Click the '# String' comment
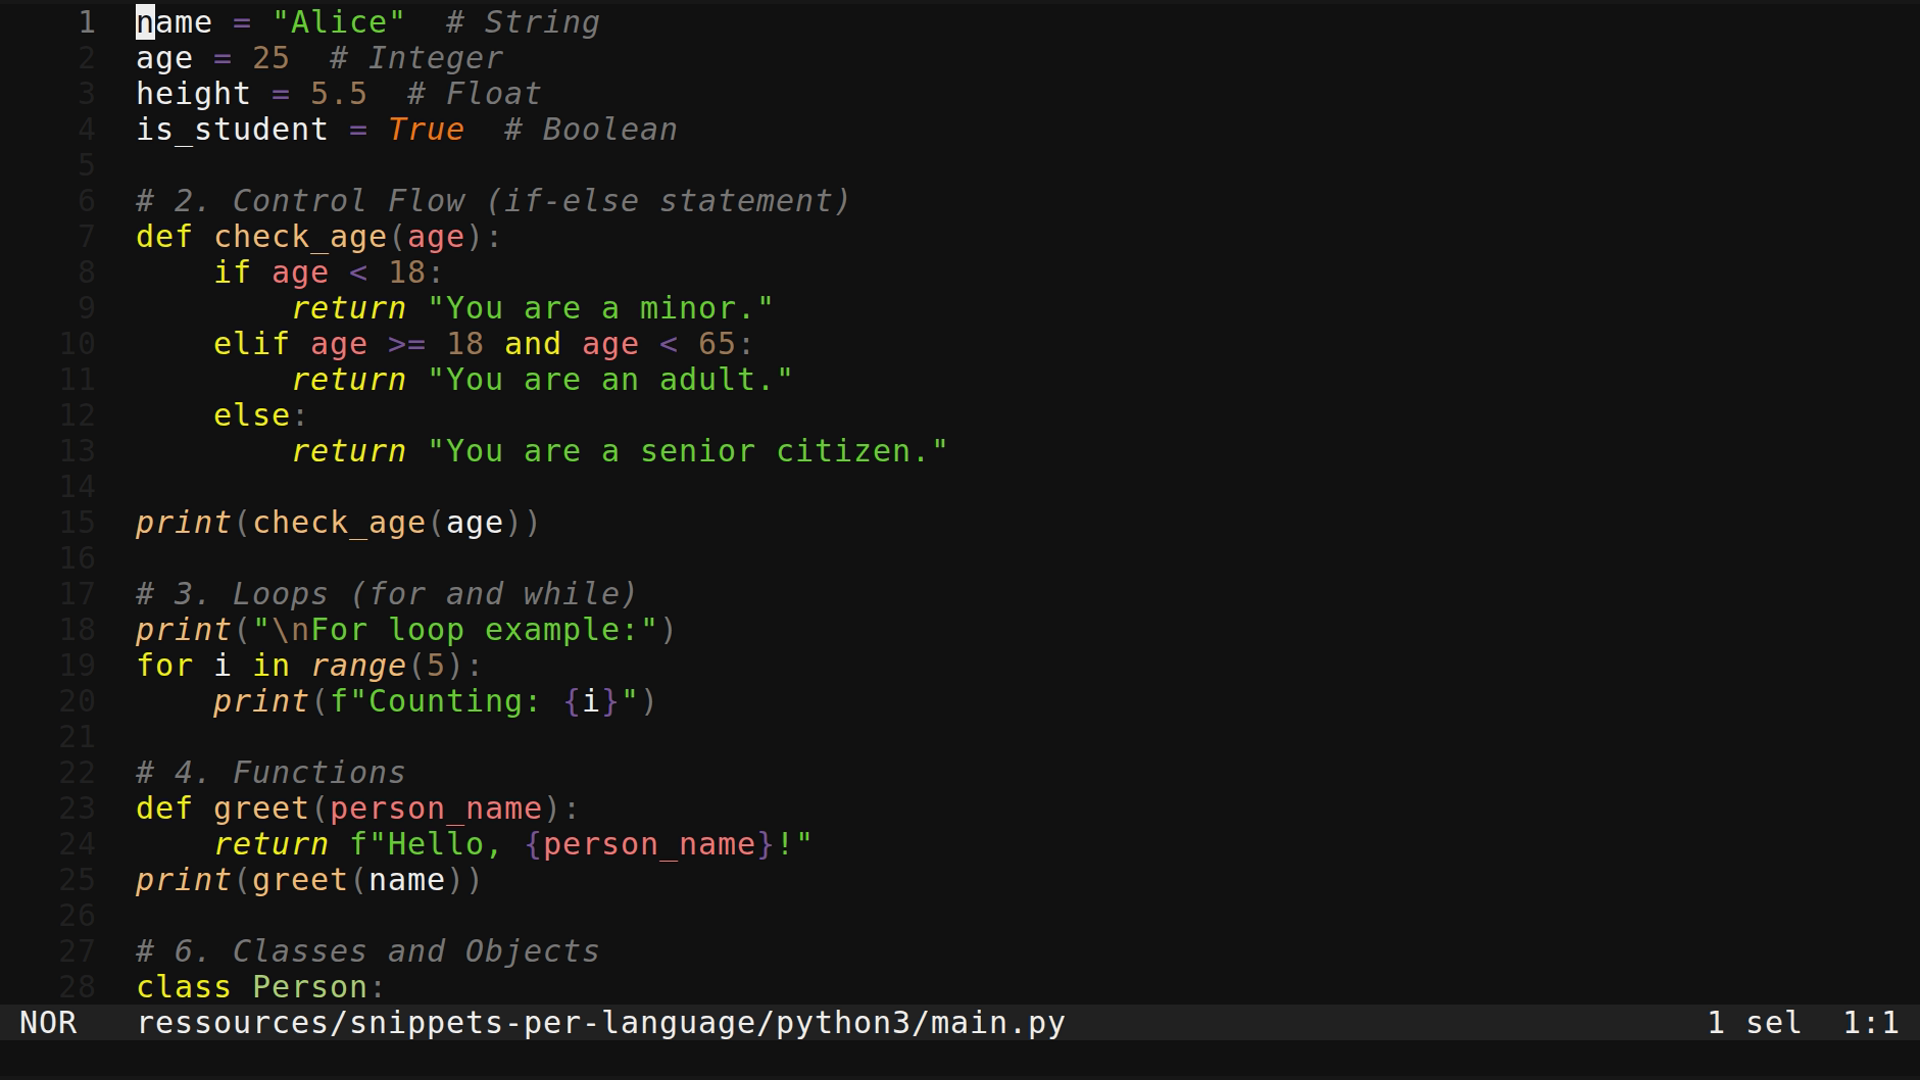Screen dimensions: 1920x1080 tap(522, 22)
